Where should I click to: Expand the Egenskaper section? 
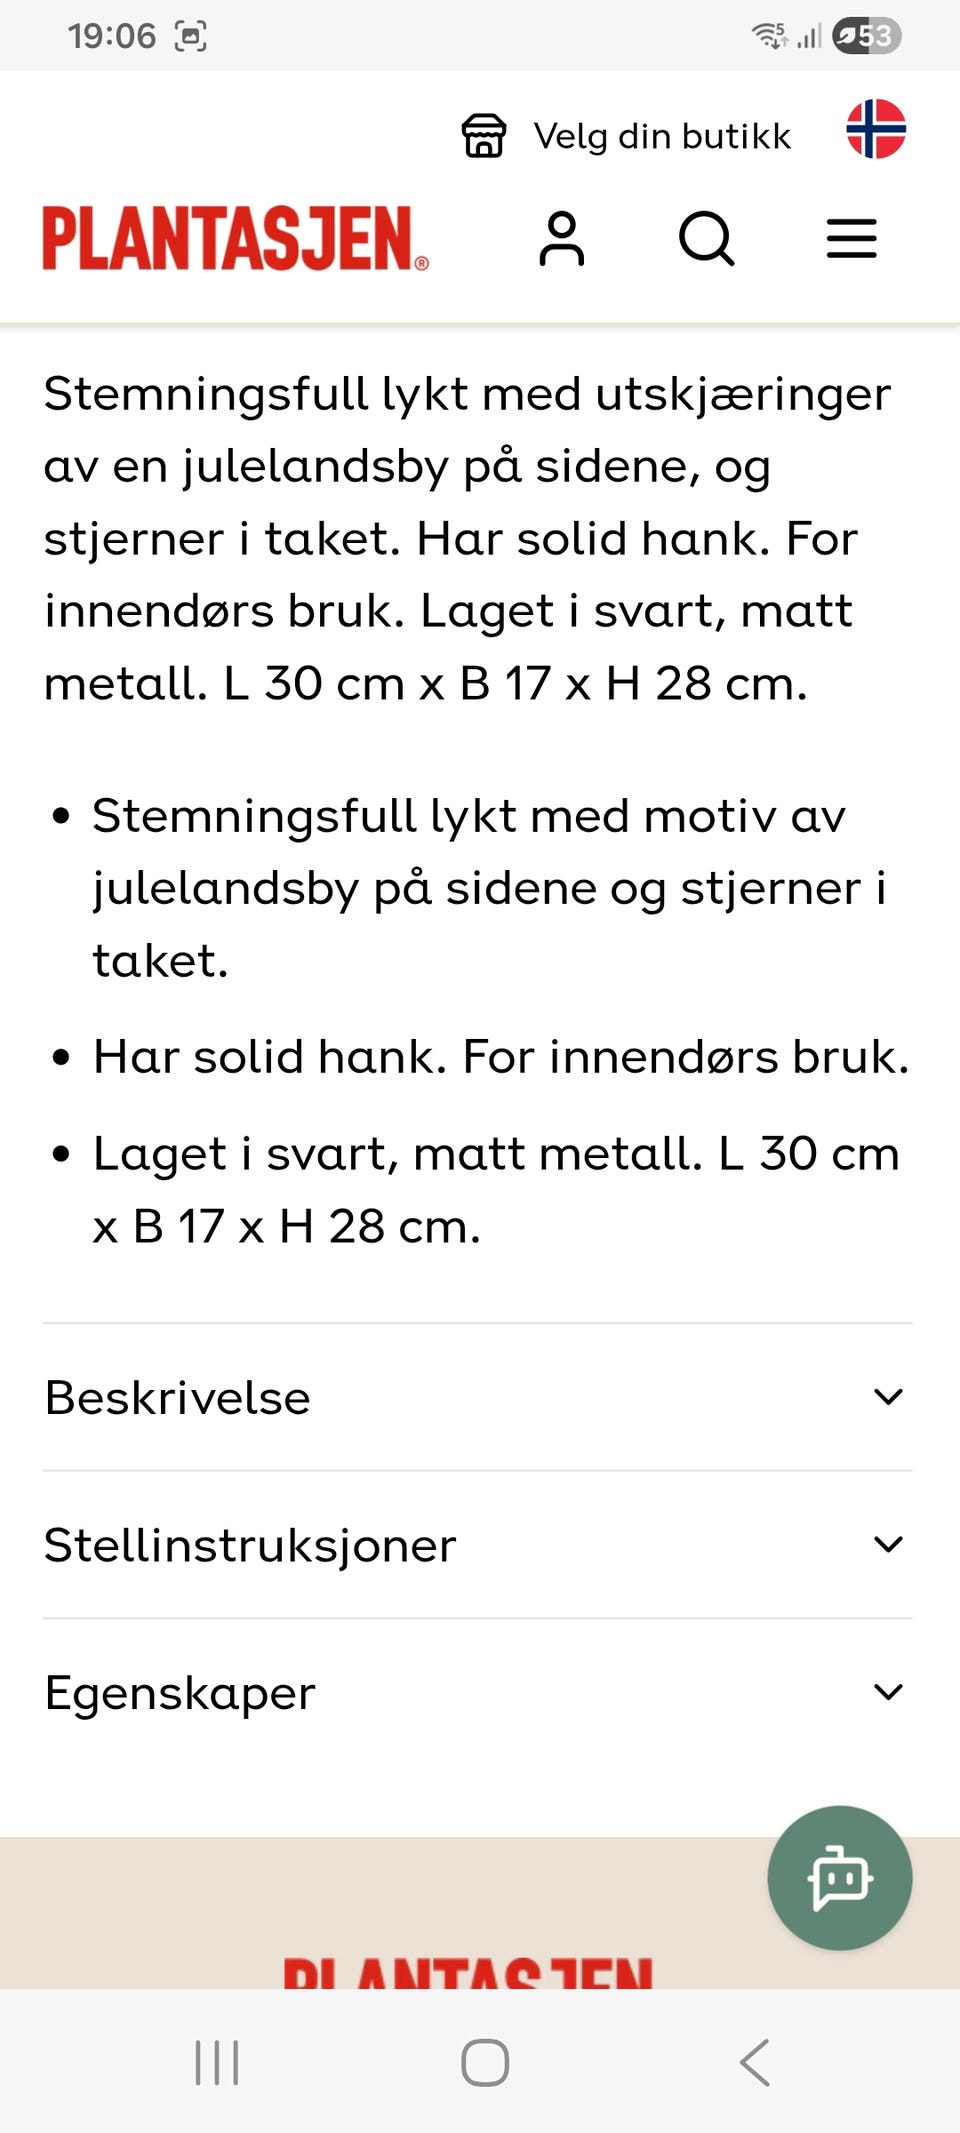tap(478, 1692)
